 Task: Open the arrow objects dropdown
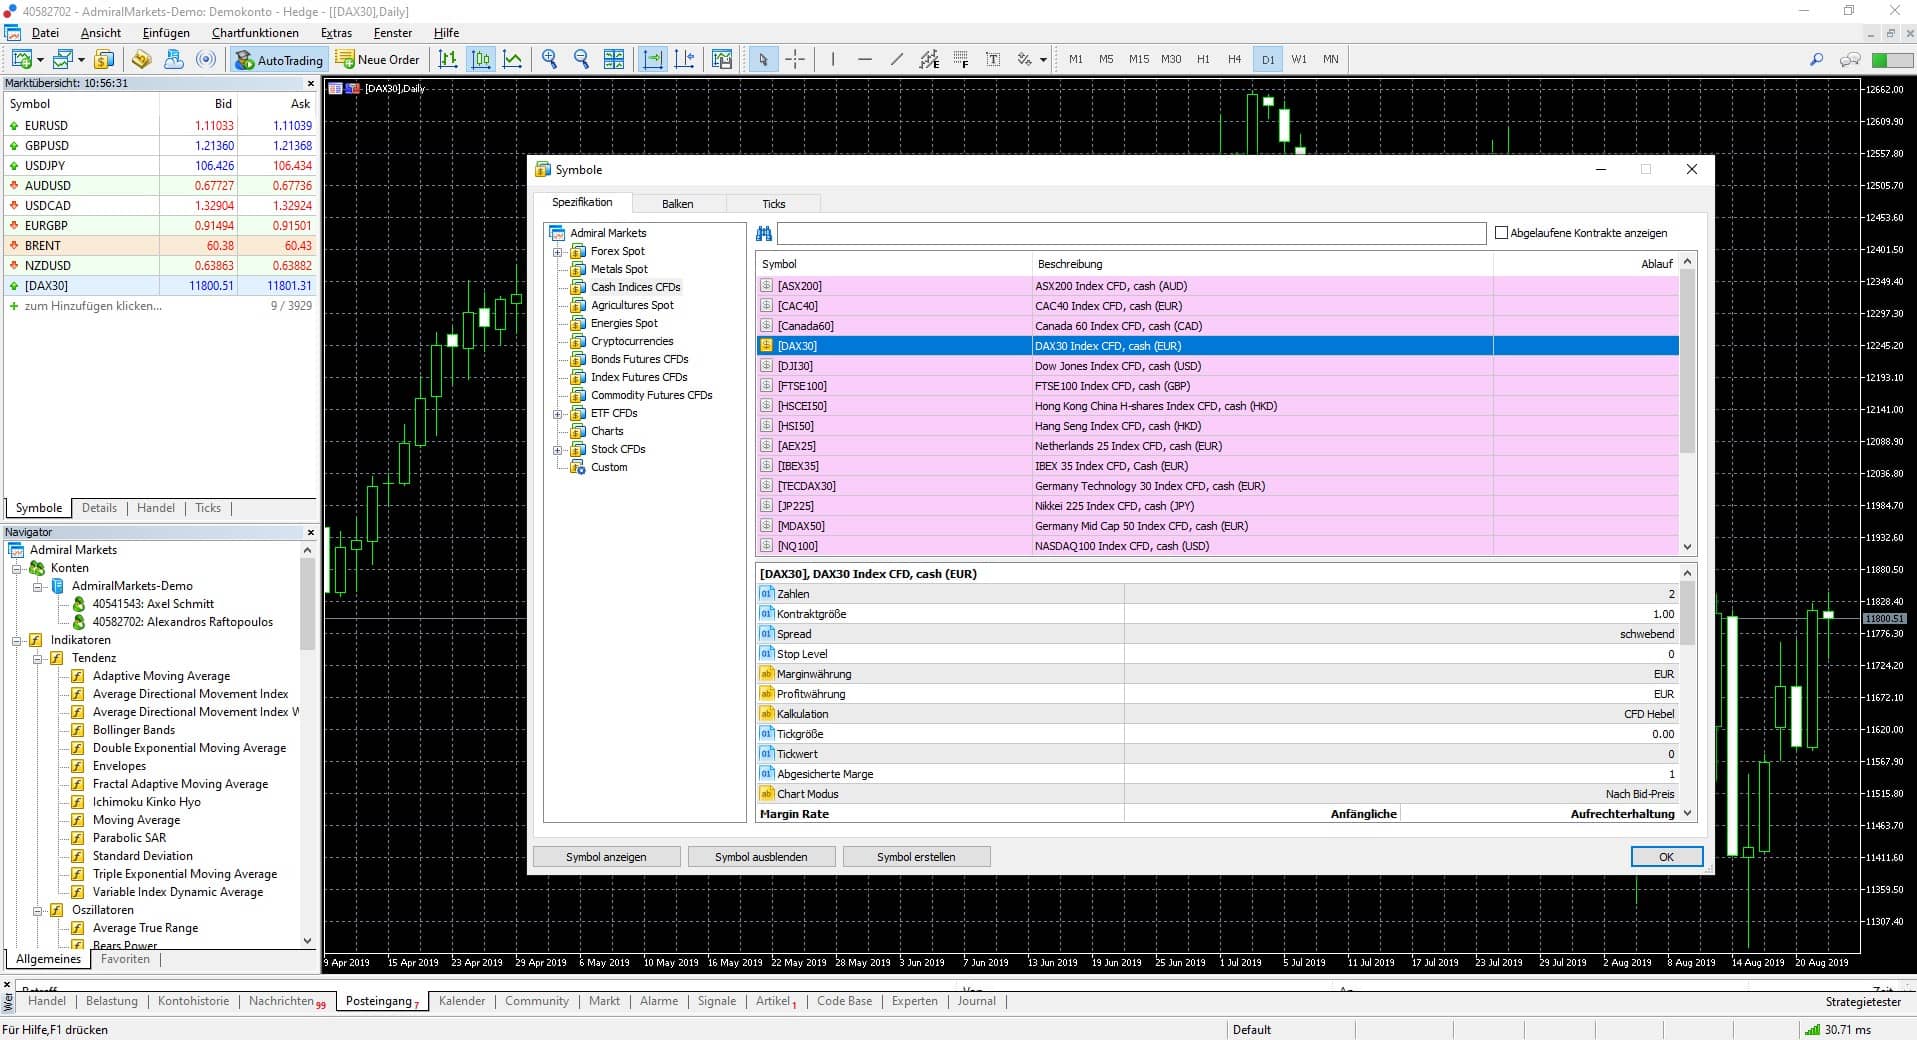[x=1043, y=59]
